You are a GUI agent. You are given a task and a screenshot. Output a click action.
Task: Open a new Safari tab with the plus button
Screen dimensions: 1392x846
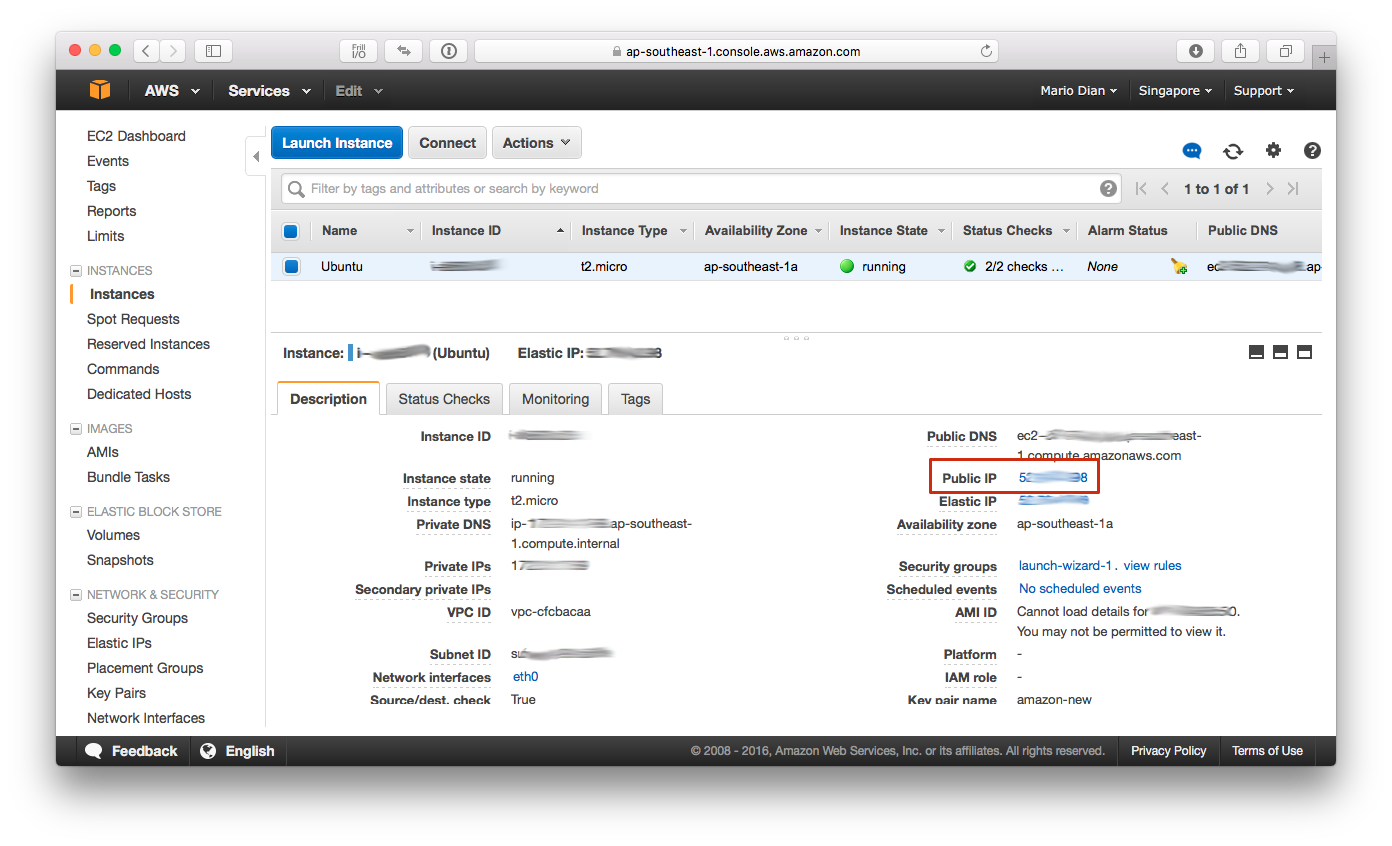pos(1324,58)
